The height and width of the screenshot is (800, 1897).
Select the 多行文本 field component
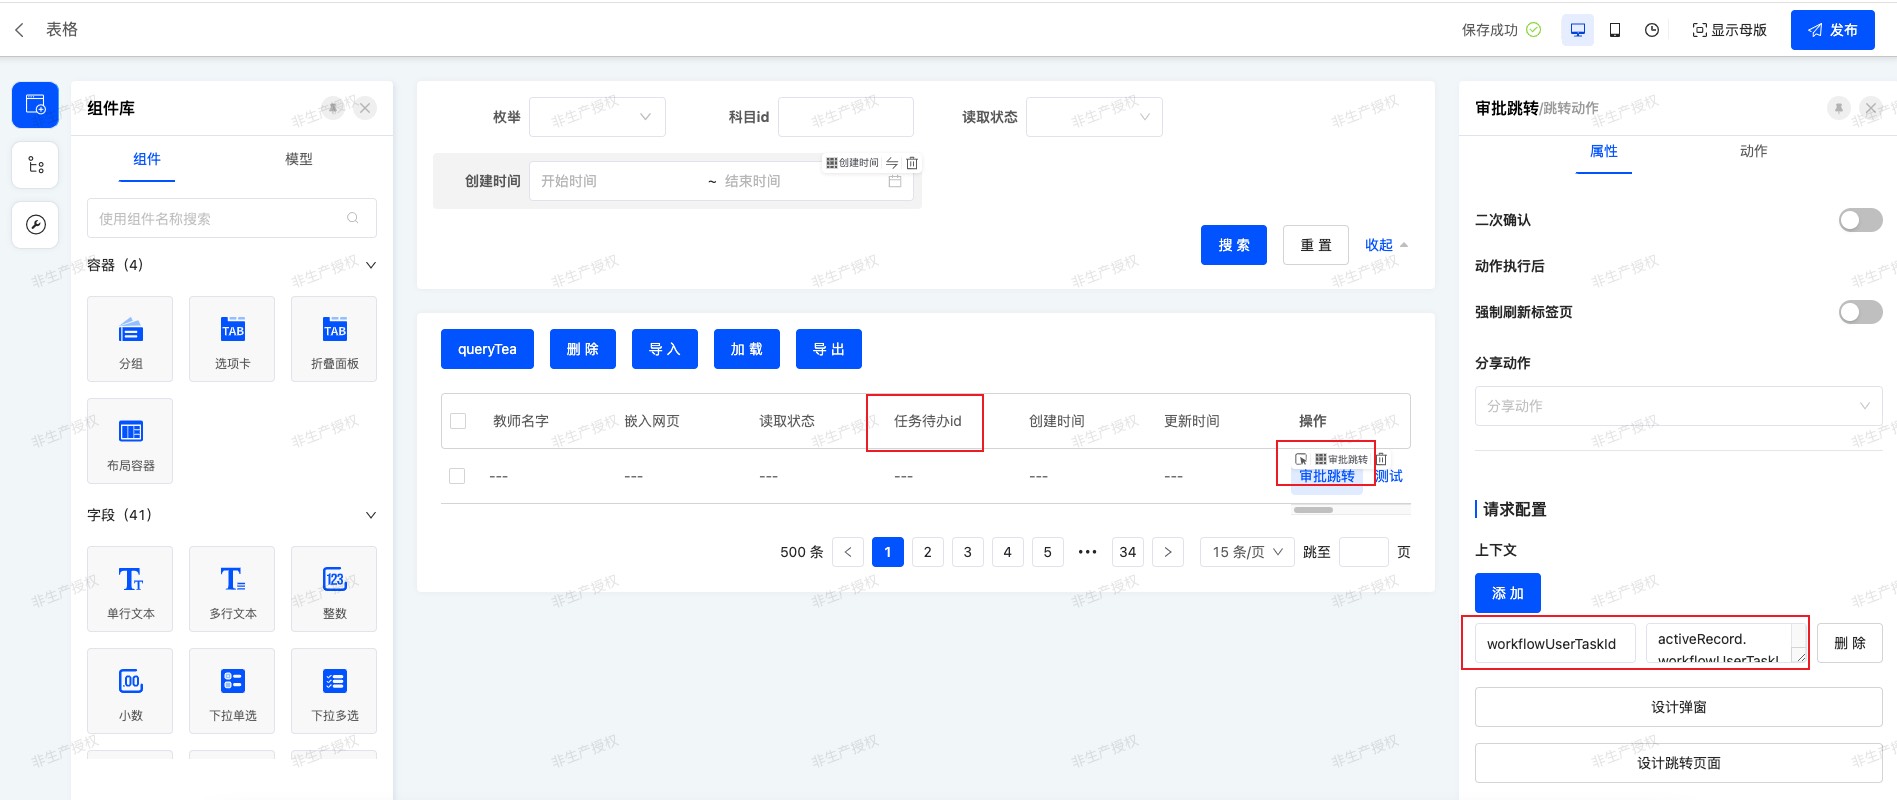click(232, 589)
